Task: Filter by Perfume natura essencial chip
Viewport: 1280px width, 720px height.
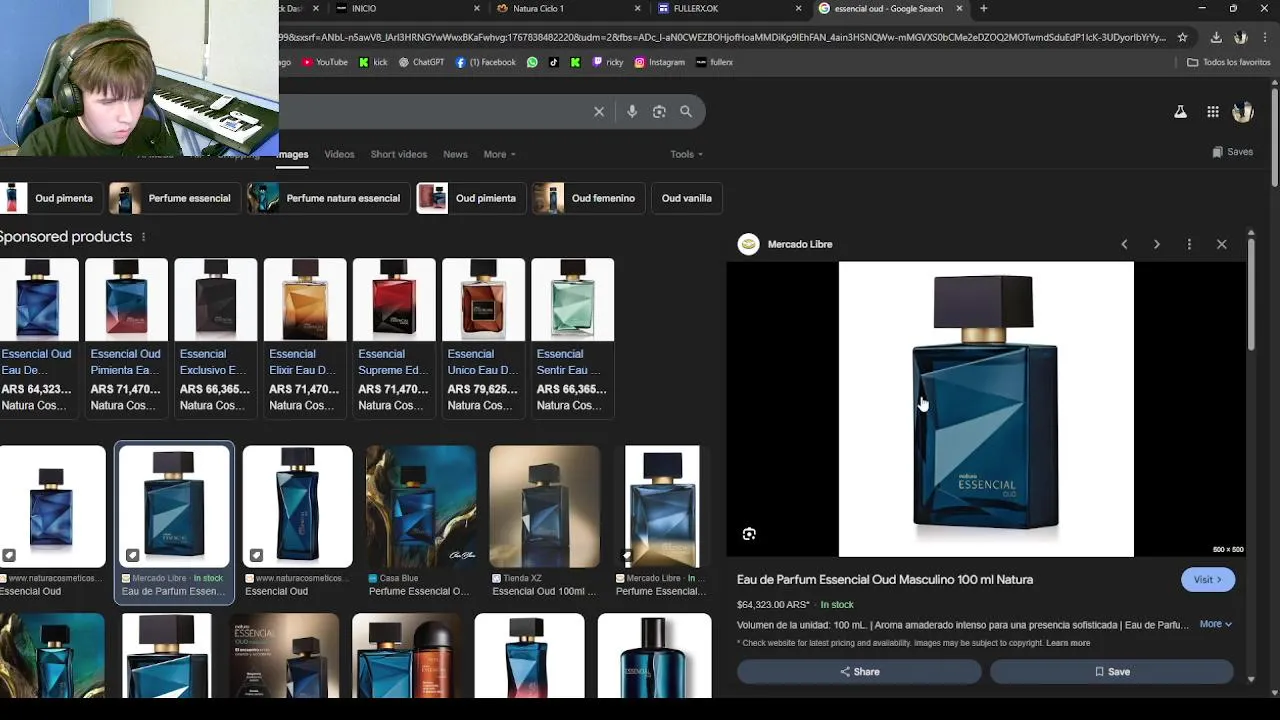Action: [328, 198]
